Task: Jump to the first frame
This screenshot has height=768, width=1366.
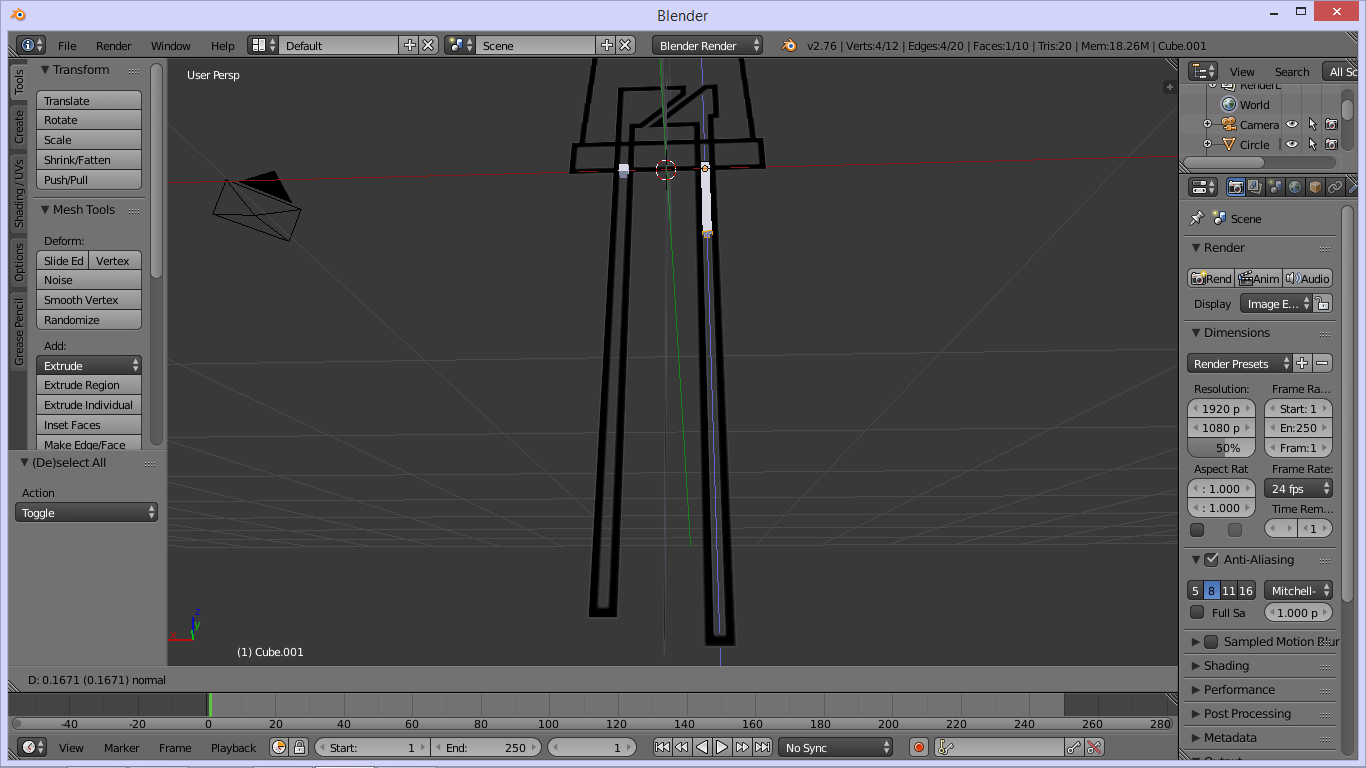Action: [662, 747]
